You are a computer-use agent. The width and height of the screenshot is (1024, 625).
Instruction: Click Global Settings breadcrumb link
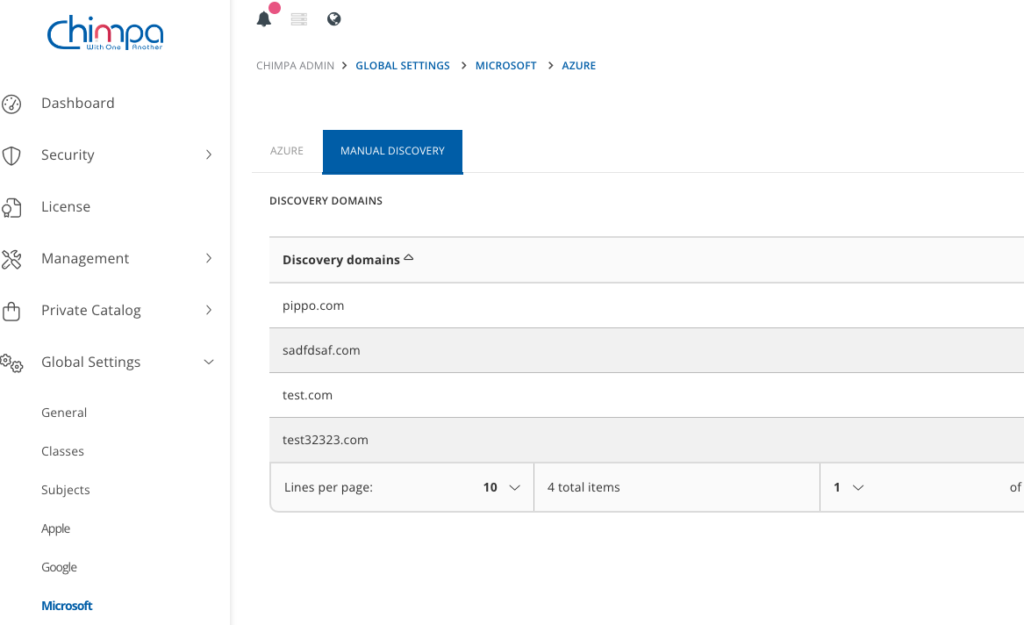tap(402, 65)
